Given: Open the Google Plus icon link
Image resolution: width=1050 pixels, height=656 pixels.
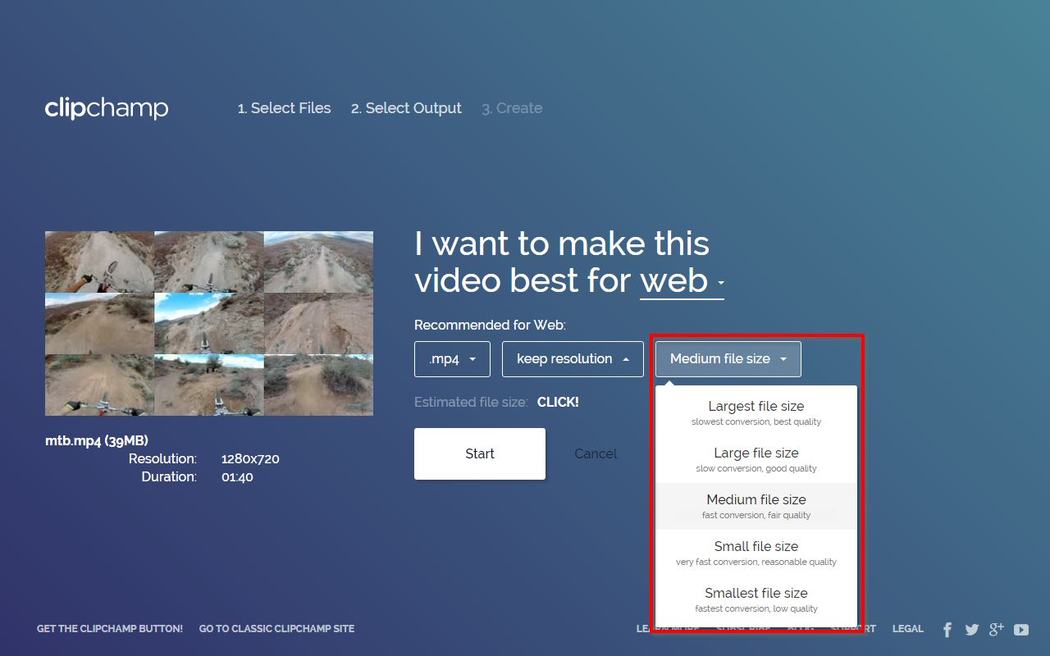Looking at the screenshot, I should tap(996, 629).
